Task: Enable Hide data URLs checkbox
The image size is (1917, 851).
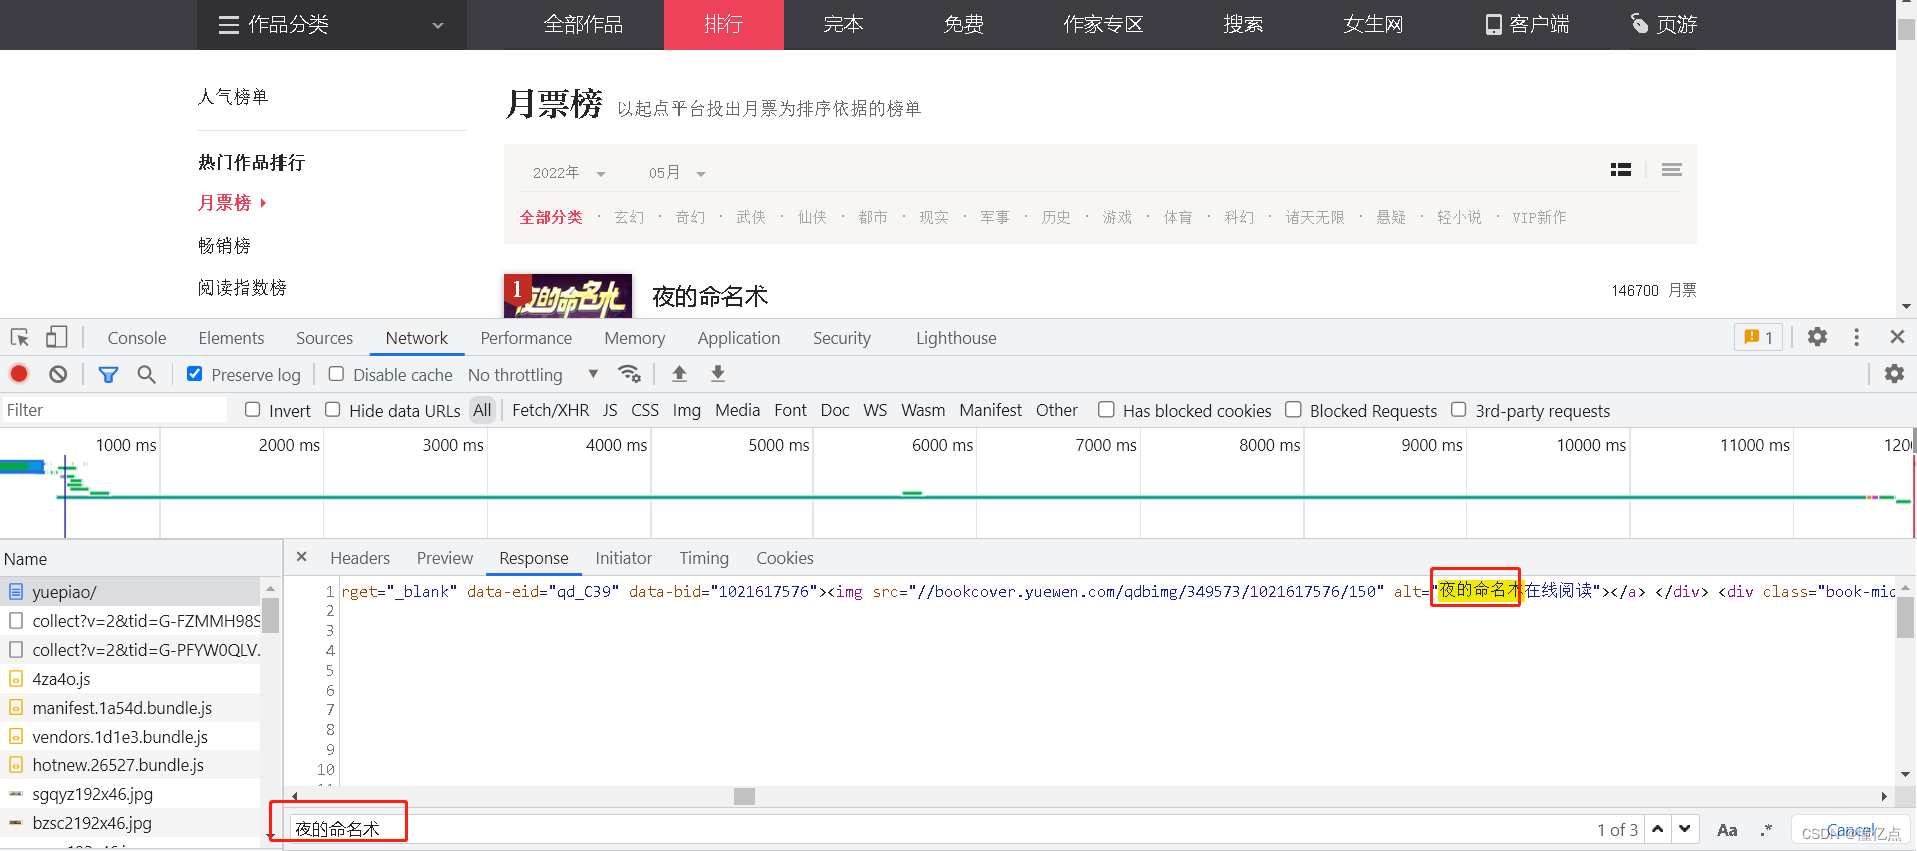Action: (333, 410)
